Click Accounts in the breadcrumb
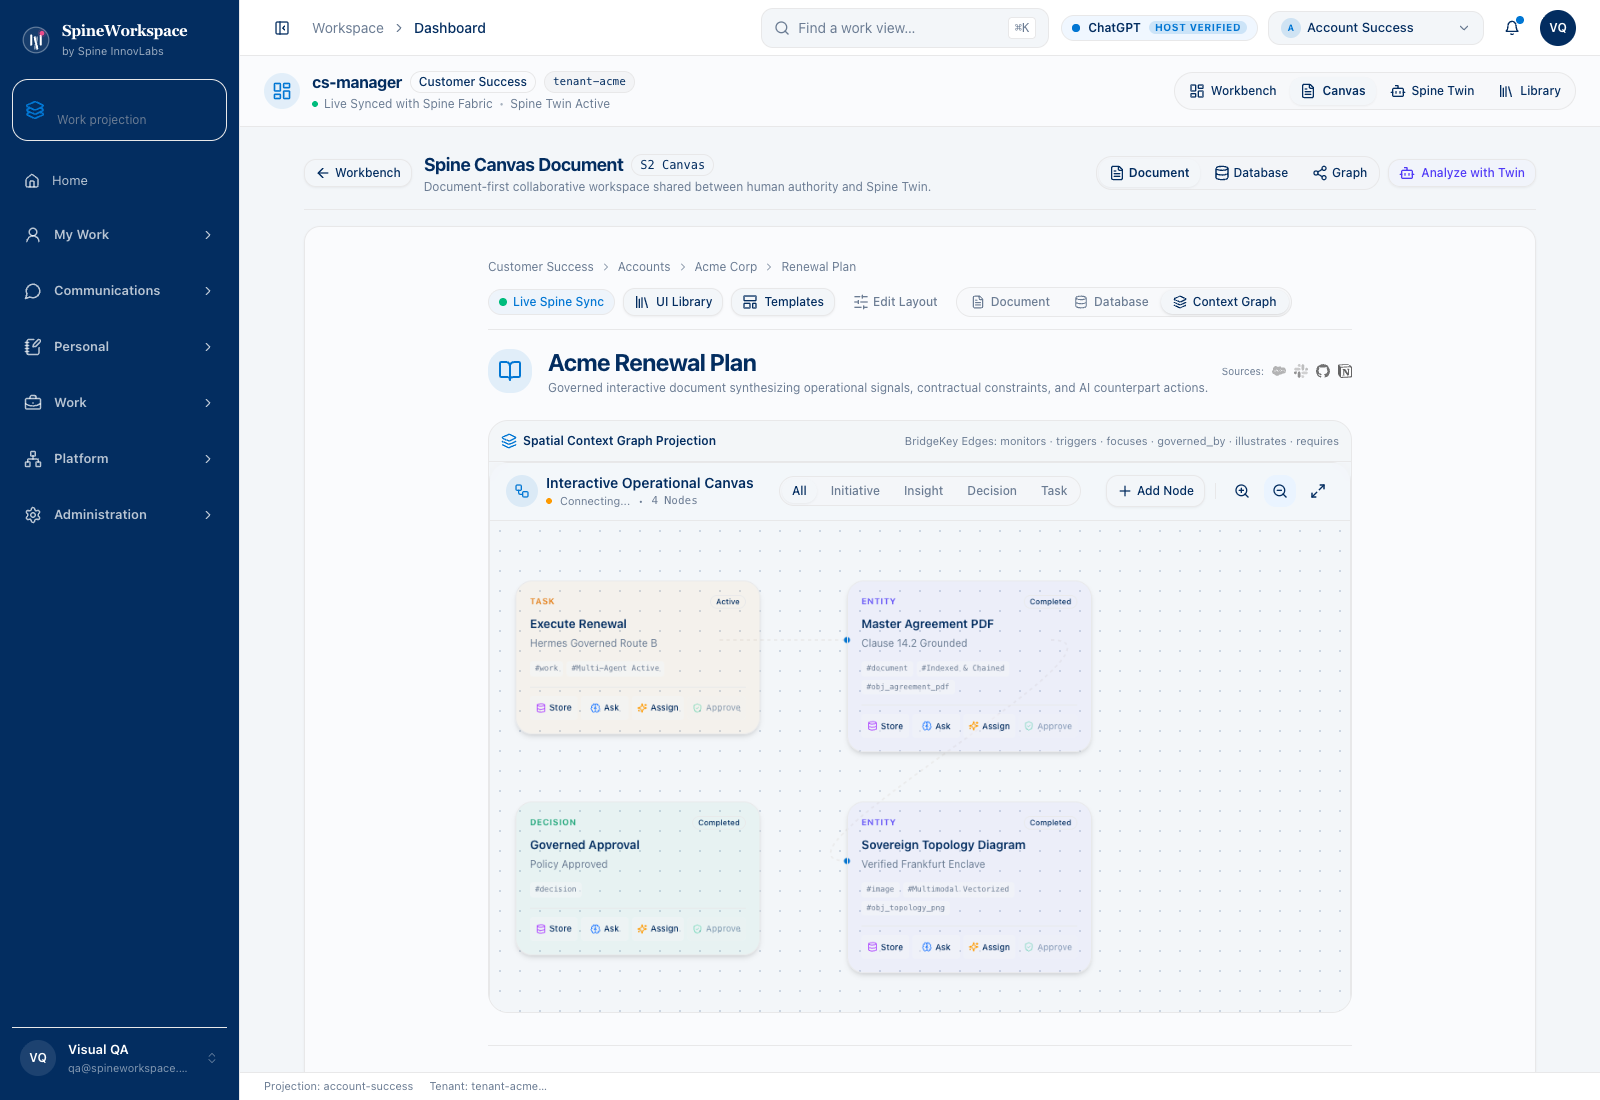 [644, 267]
